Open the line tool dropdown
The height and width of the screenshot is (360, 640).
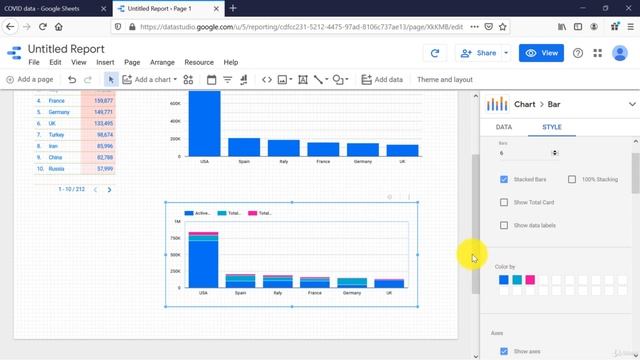click(321, 80)
